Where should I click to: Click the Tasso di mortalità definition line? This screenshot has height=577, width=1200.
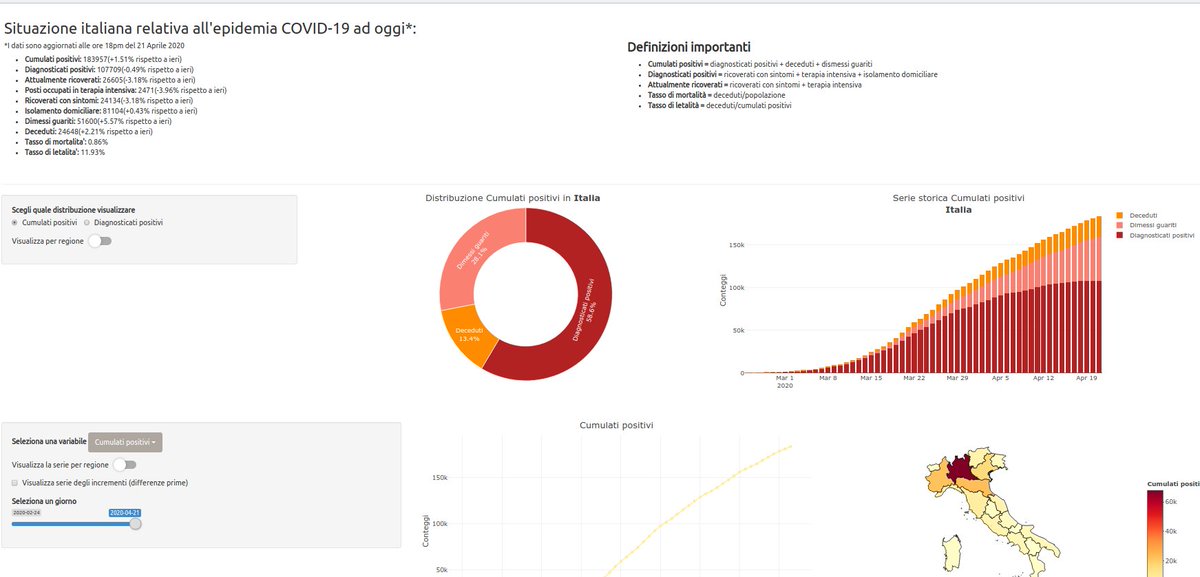click(x=716, y=95)
